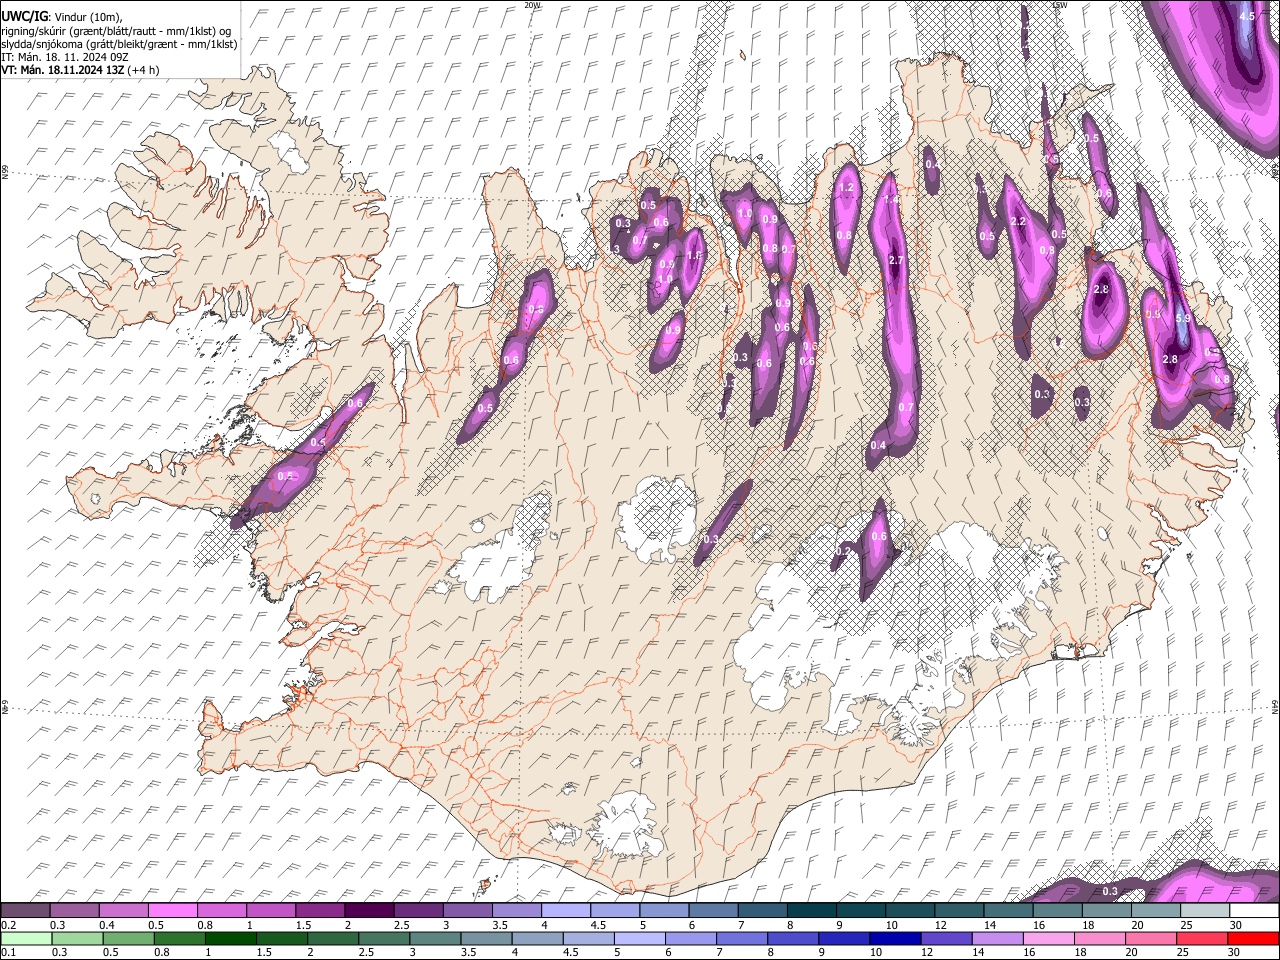Click the white top-row legend swatch at 30

pyautogui.click(x=1254, y=911)
